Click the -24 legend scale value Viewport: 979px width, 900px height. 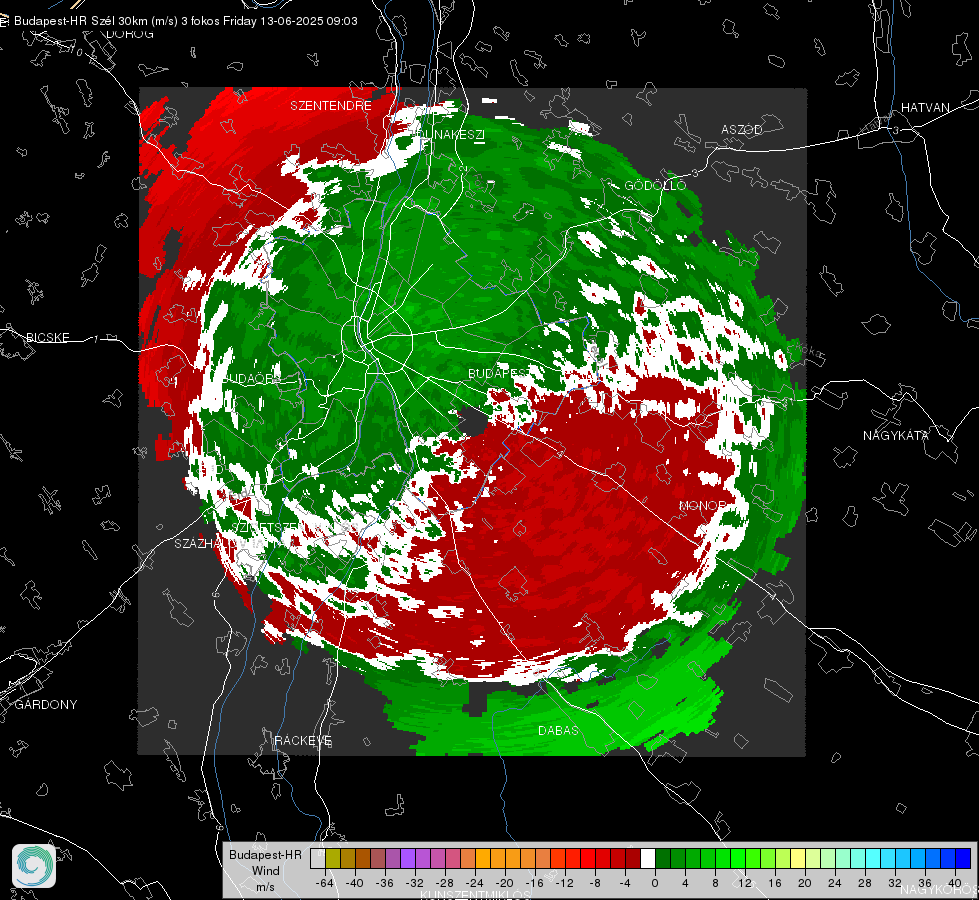click(x=475, y=883)
